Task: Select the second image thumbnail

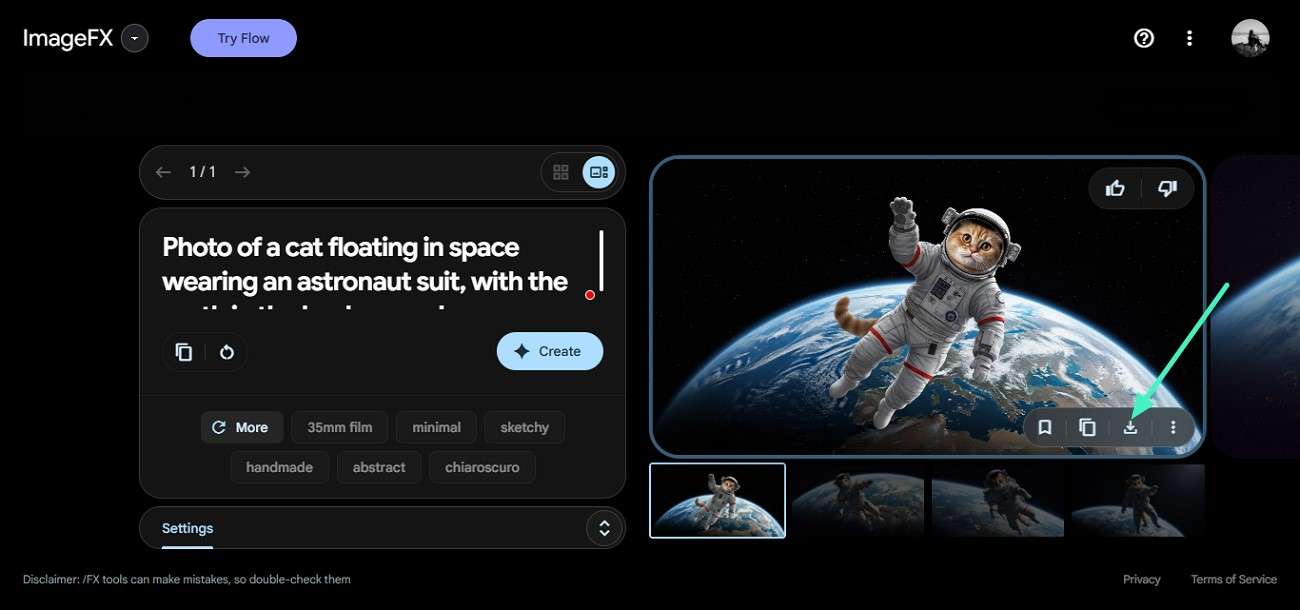Action: point(857,500)
